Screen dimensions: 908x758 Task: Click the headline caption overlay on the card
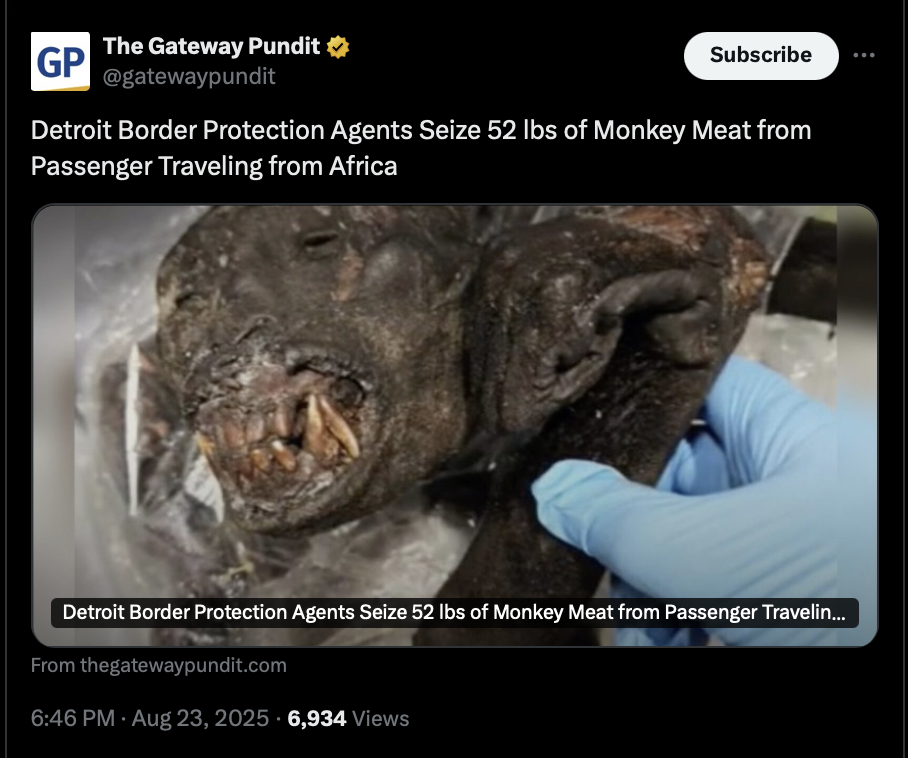click(455, 613)
